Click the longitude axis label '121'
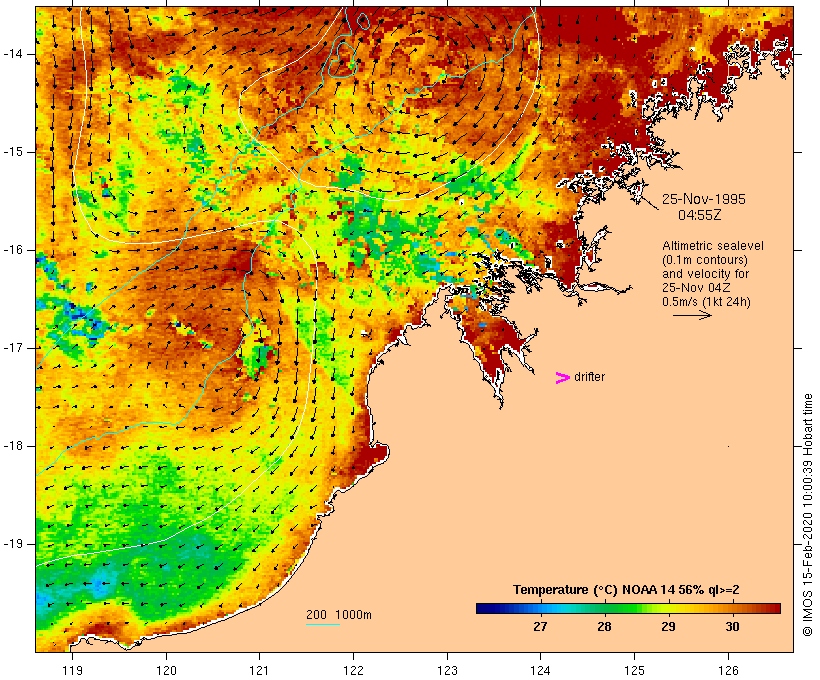Viewport: 820px width, 680px height. pyautogui.click(x=259, y=670)
